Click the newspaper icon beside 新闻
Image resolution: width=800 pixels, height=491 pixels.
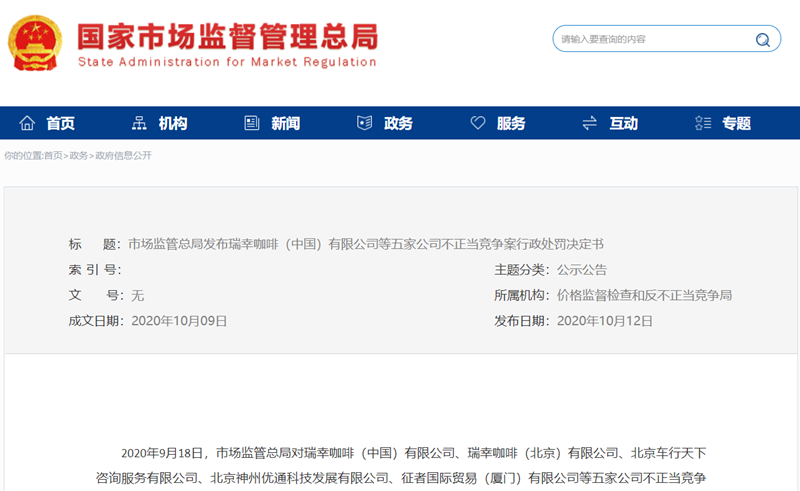pos(252,123)
